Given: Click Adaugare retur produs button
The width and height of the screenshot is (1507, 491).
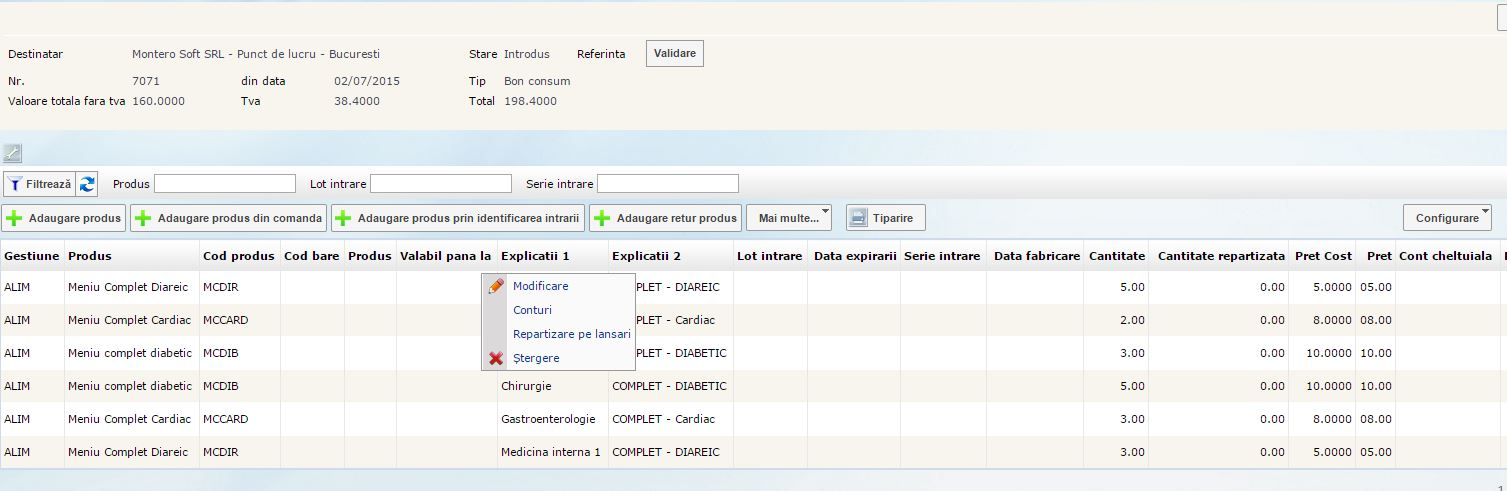Looking at the screenshot, I should click(665, 218).
